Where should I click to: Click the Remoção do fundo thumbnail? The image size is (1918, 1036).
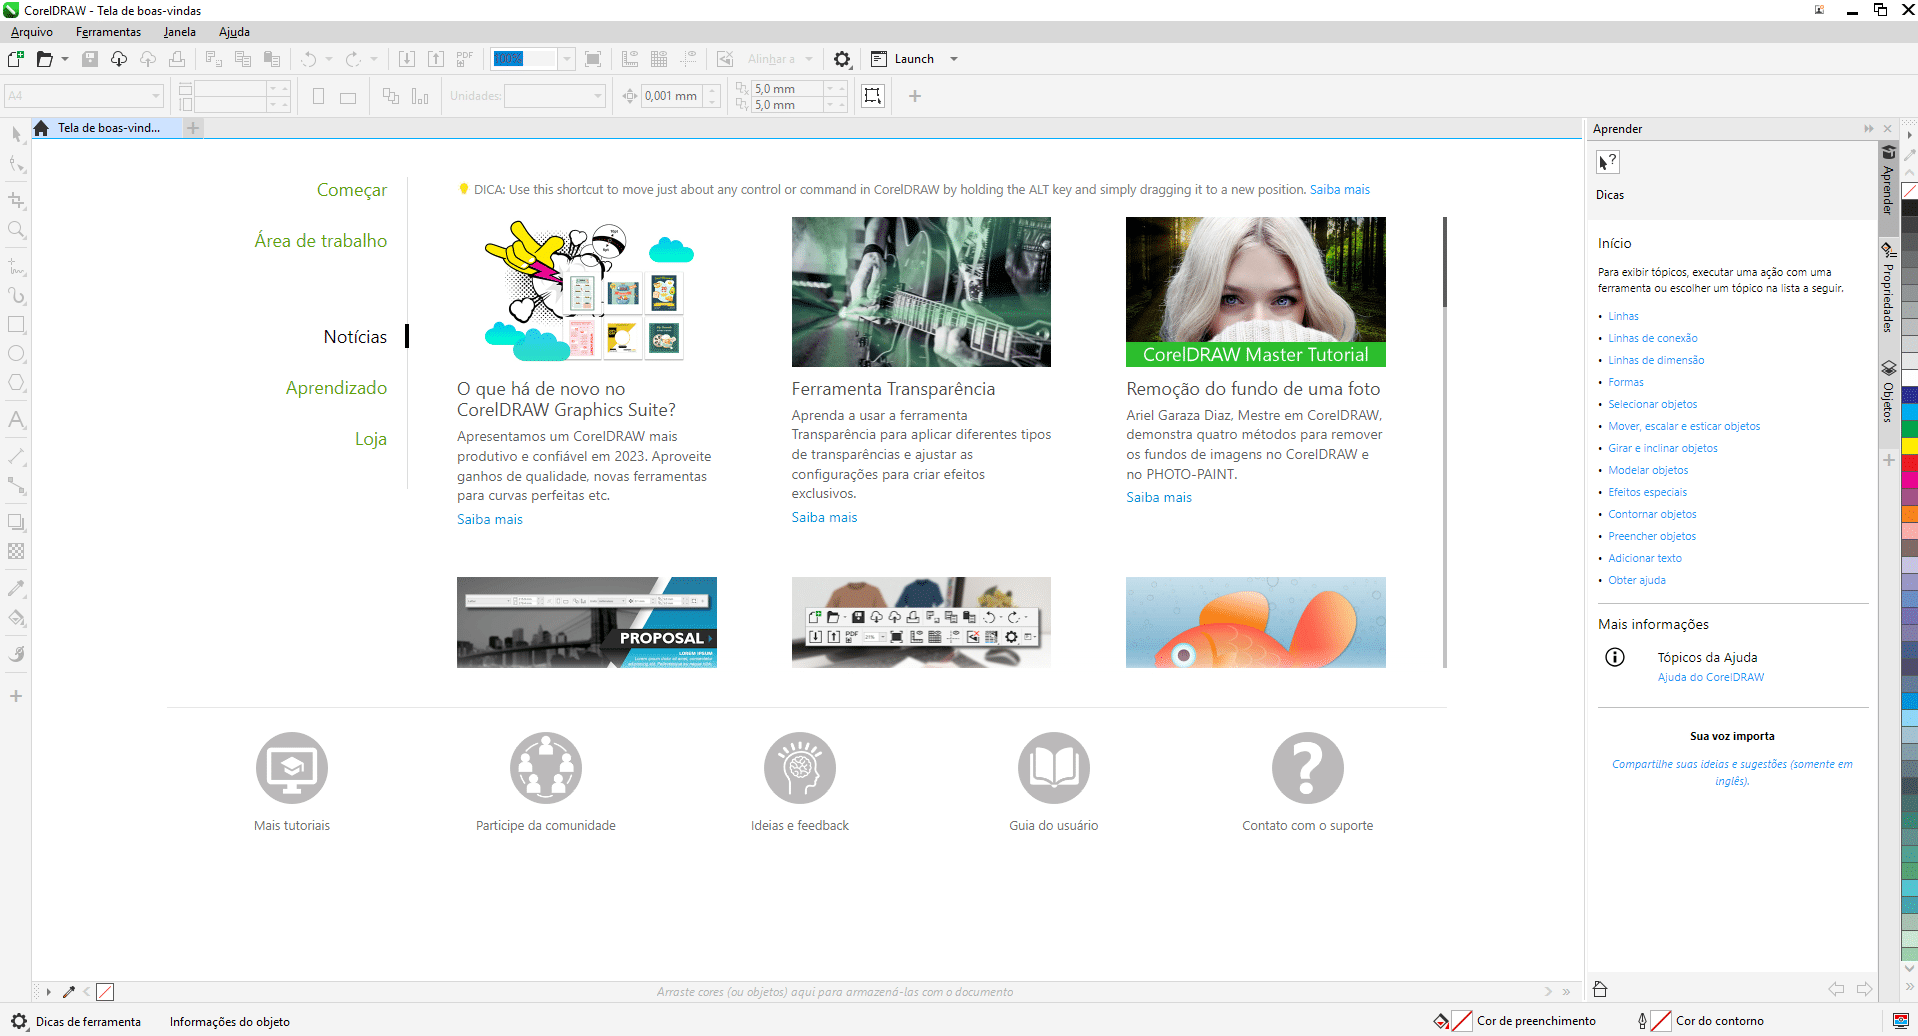1256,292
